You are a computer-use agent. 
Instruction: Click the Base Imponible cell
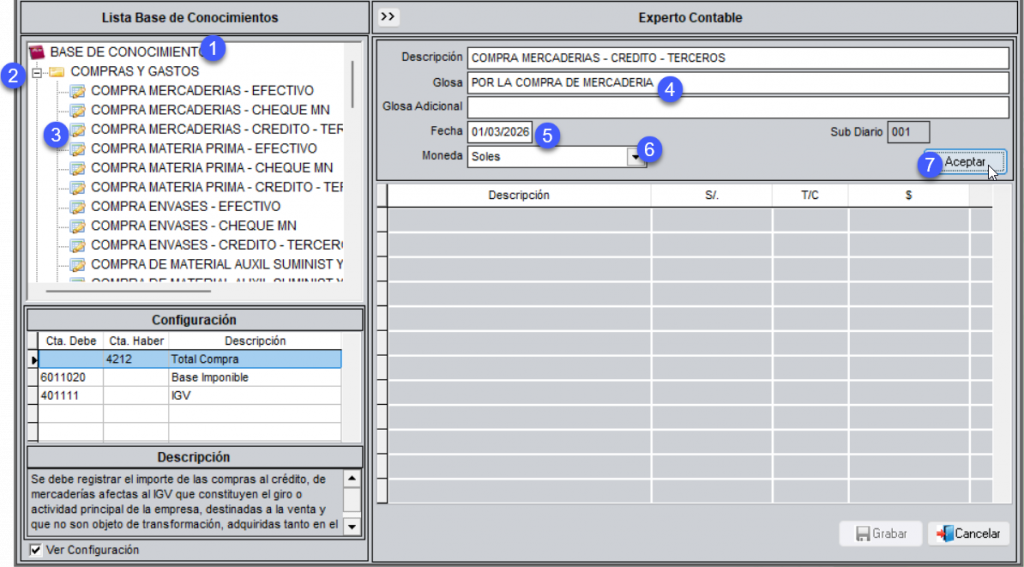255,378
